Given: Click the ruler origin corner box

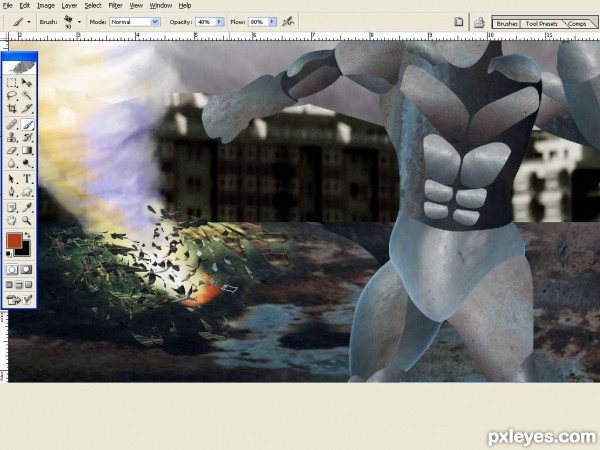Looking at the screenshot, I should [x=4, y=36].
